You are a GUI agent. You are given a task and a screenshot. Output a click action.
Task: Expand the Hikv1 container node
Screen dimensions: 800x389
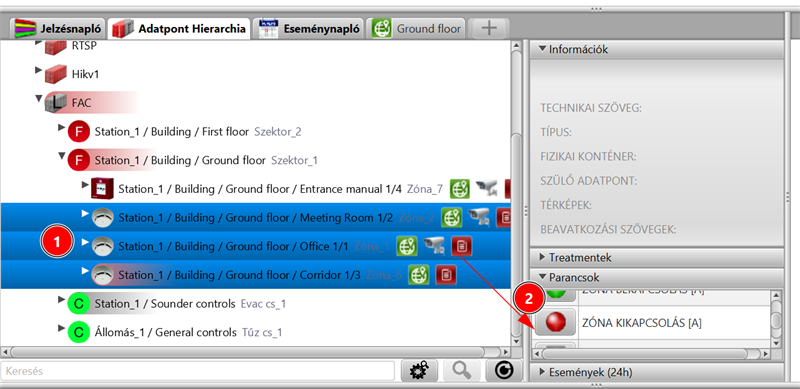click(38, 70)
